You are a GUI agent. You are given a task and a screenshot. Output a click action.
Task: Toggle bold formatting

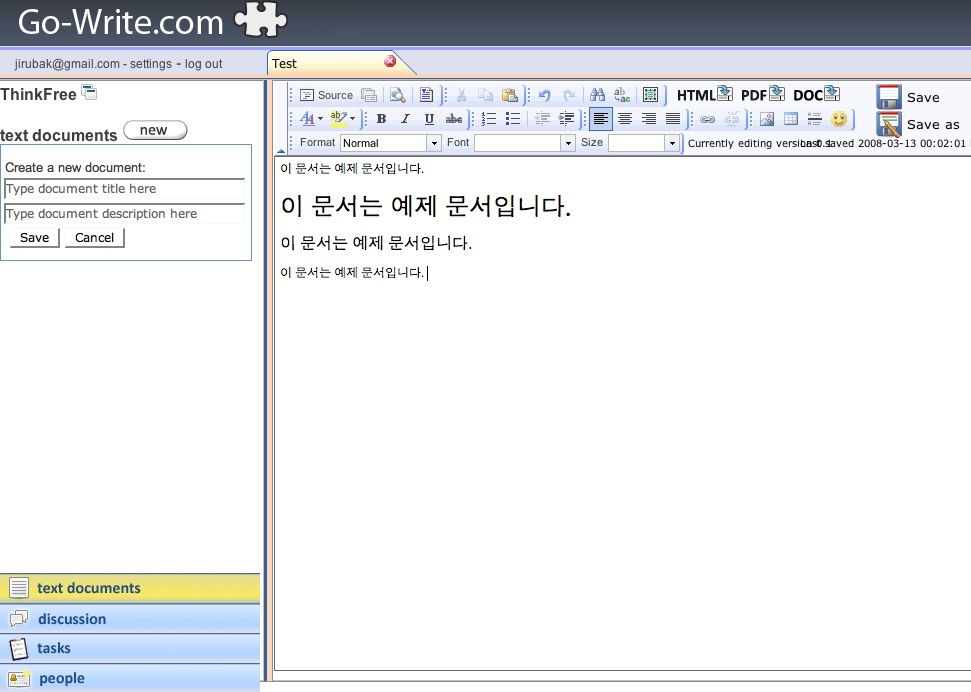381,119
